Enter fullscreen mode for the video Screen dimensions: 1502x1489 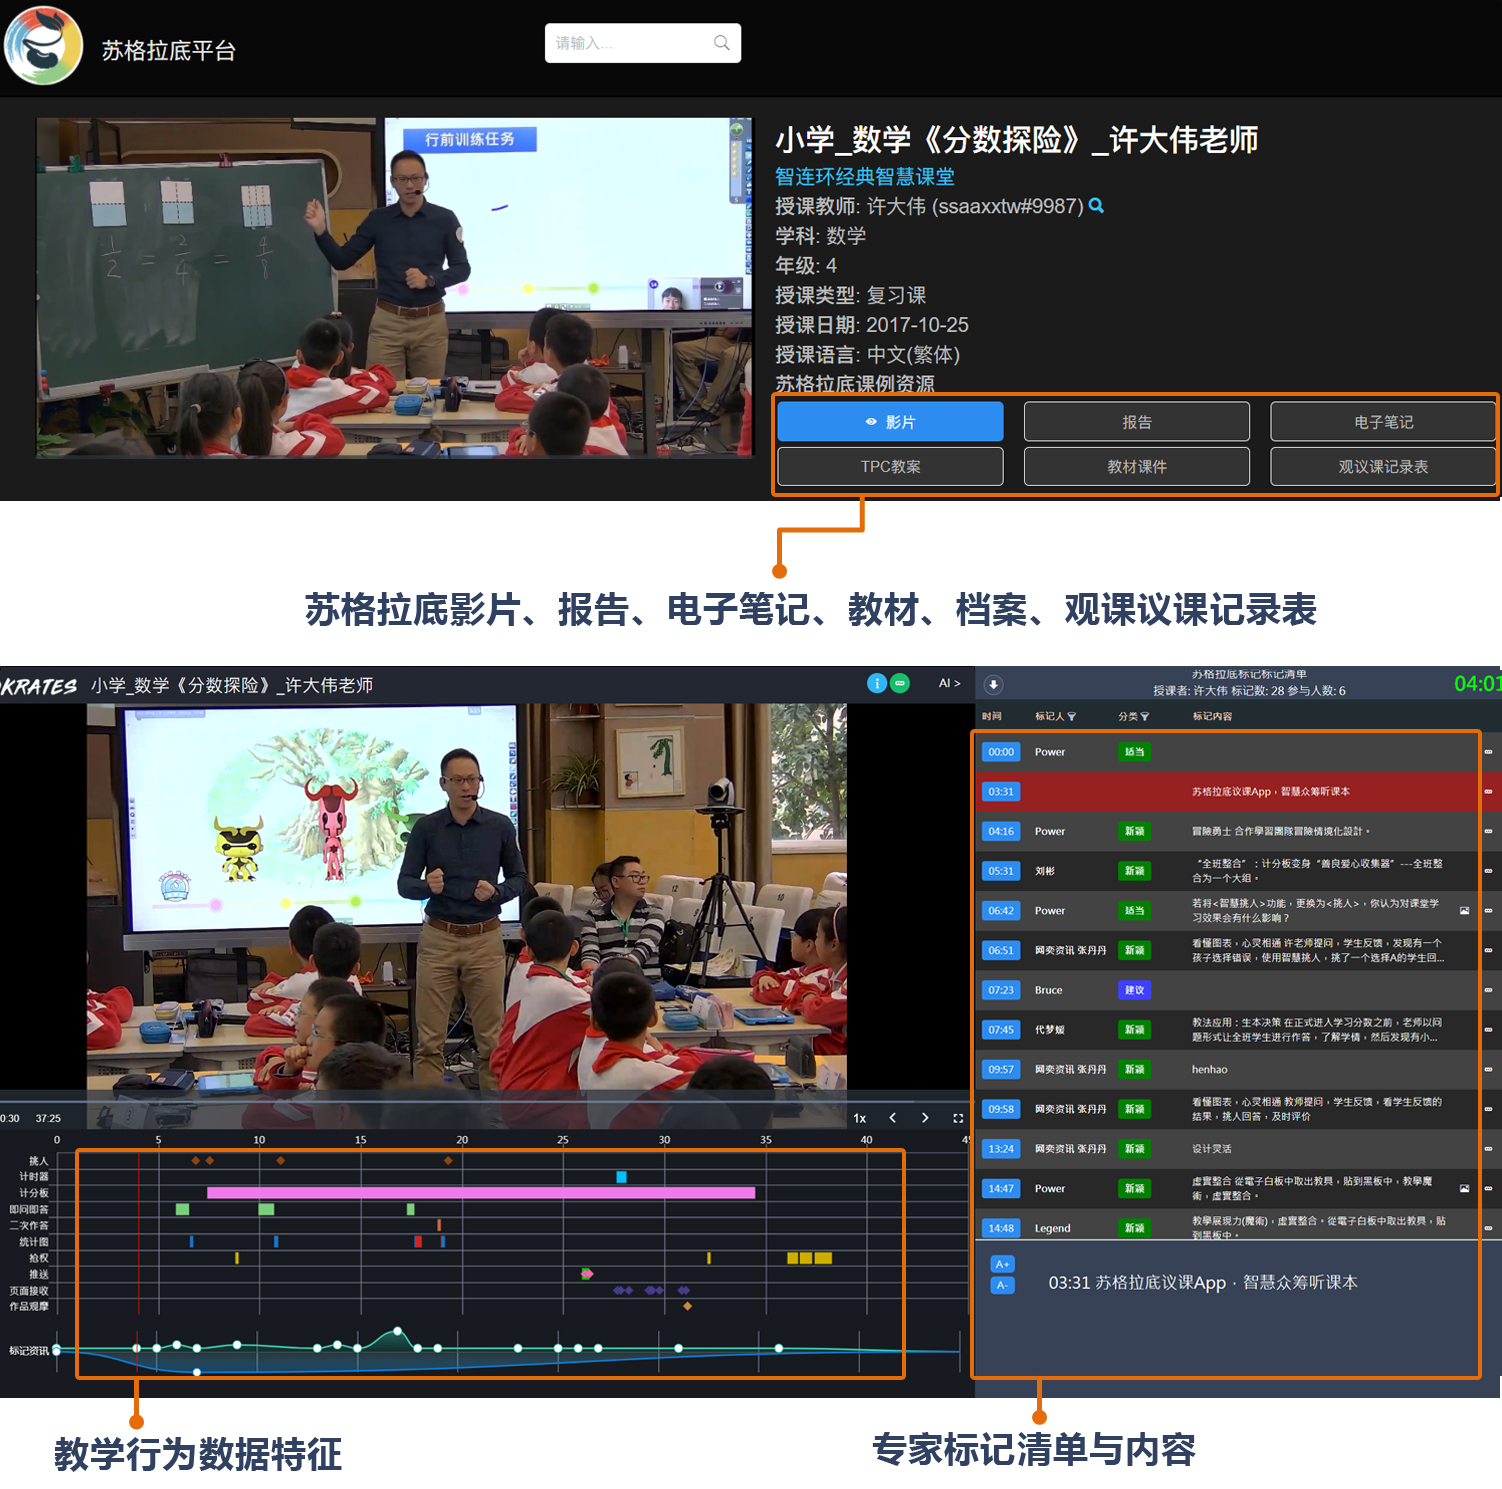[x=957, y=1118]
